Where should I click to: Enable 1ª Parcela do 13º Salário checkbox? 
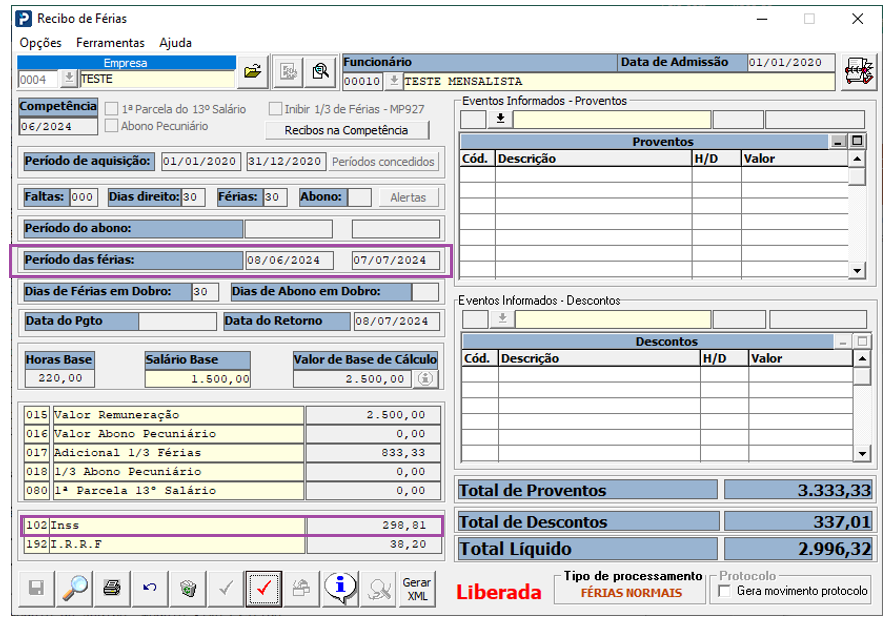tap(112, 109)
